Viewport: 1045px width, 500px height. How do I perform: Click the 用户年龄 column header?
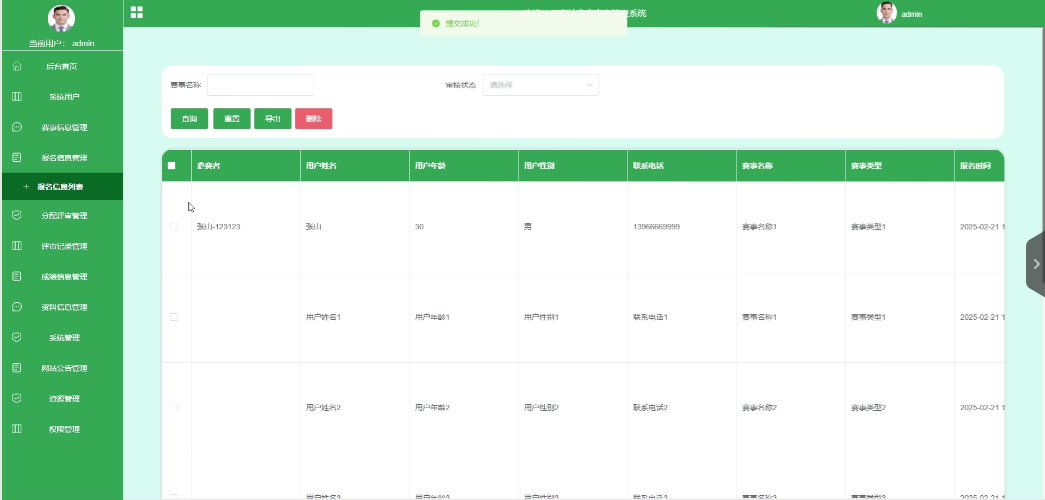464,165
